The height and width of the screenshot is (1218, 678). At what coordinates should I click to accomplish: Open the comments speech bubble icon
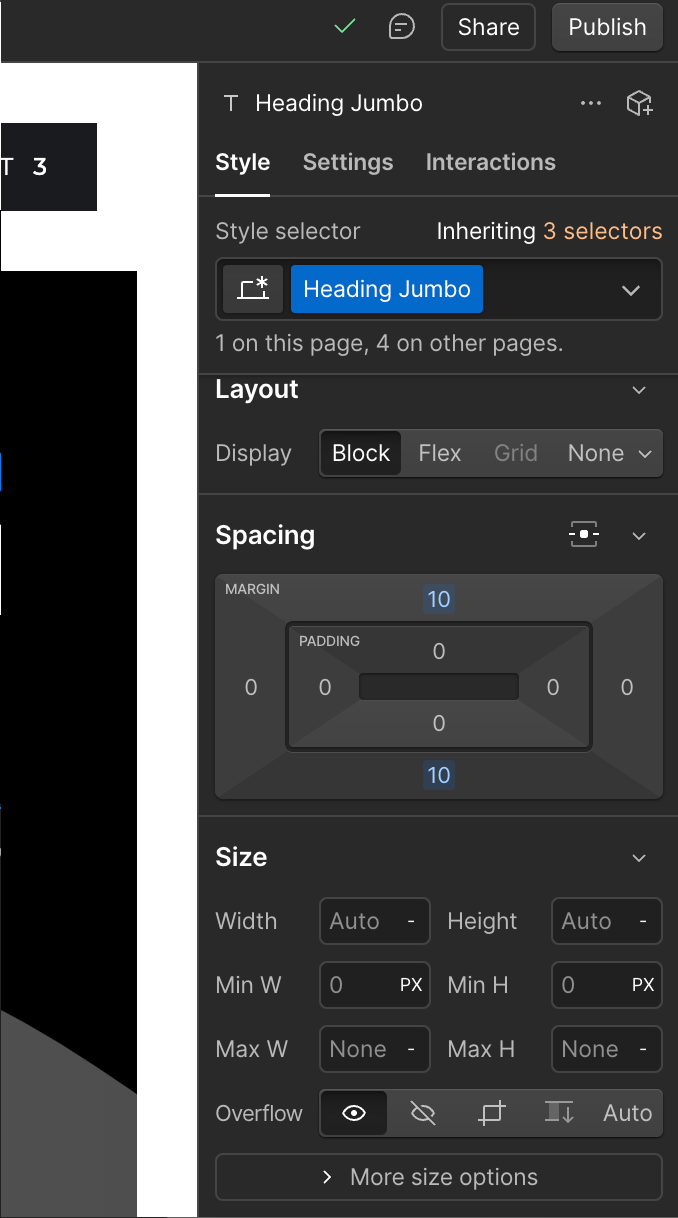pos(401,27)
